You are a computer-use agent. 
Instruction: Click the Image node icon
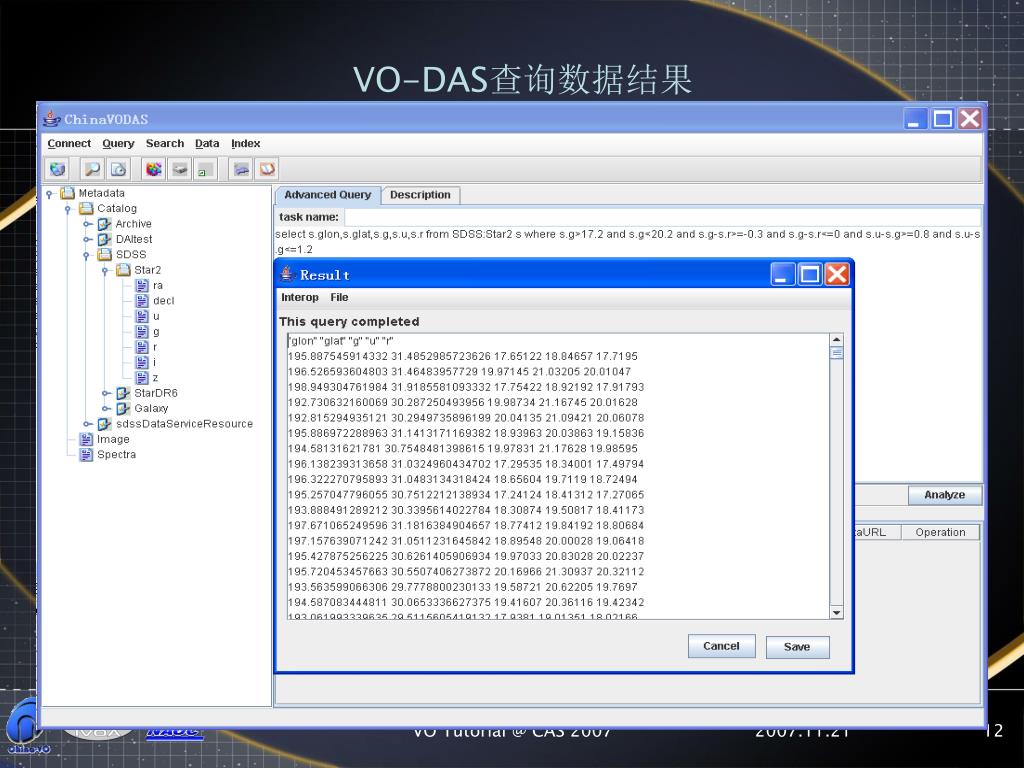click(86, 439)
